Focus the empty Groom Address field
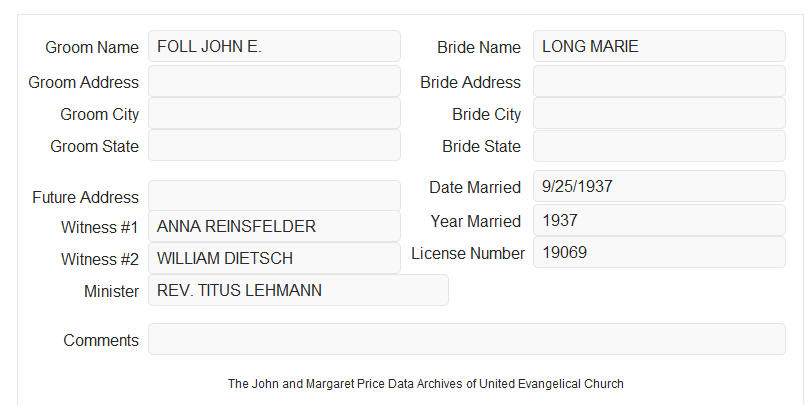 click(x=274, y=81)
